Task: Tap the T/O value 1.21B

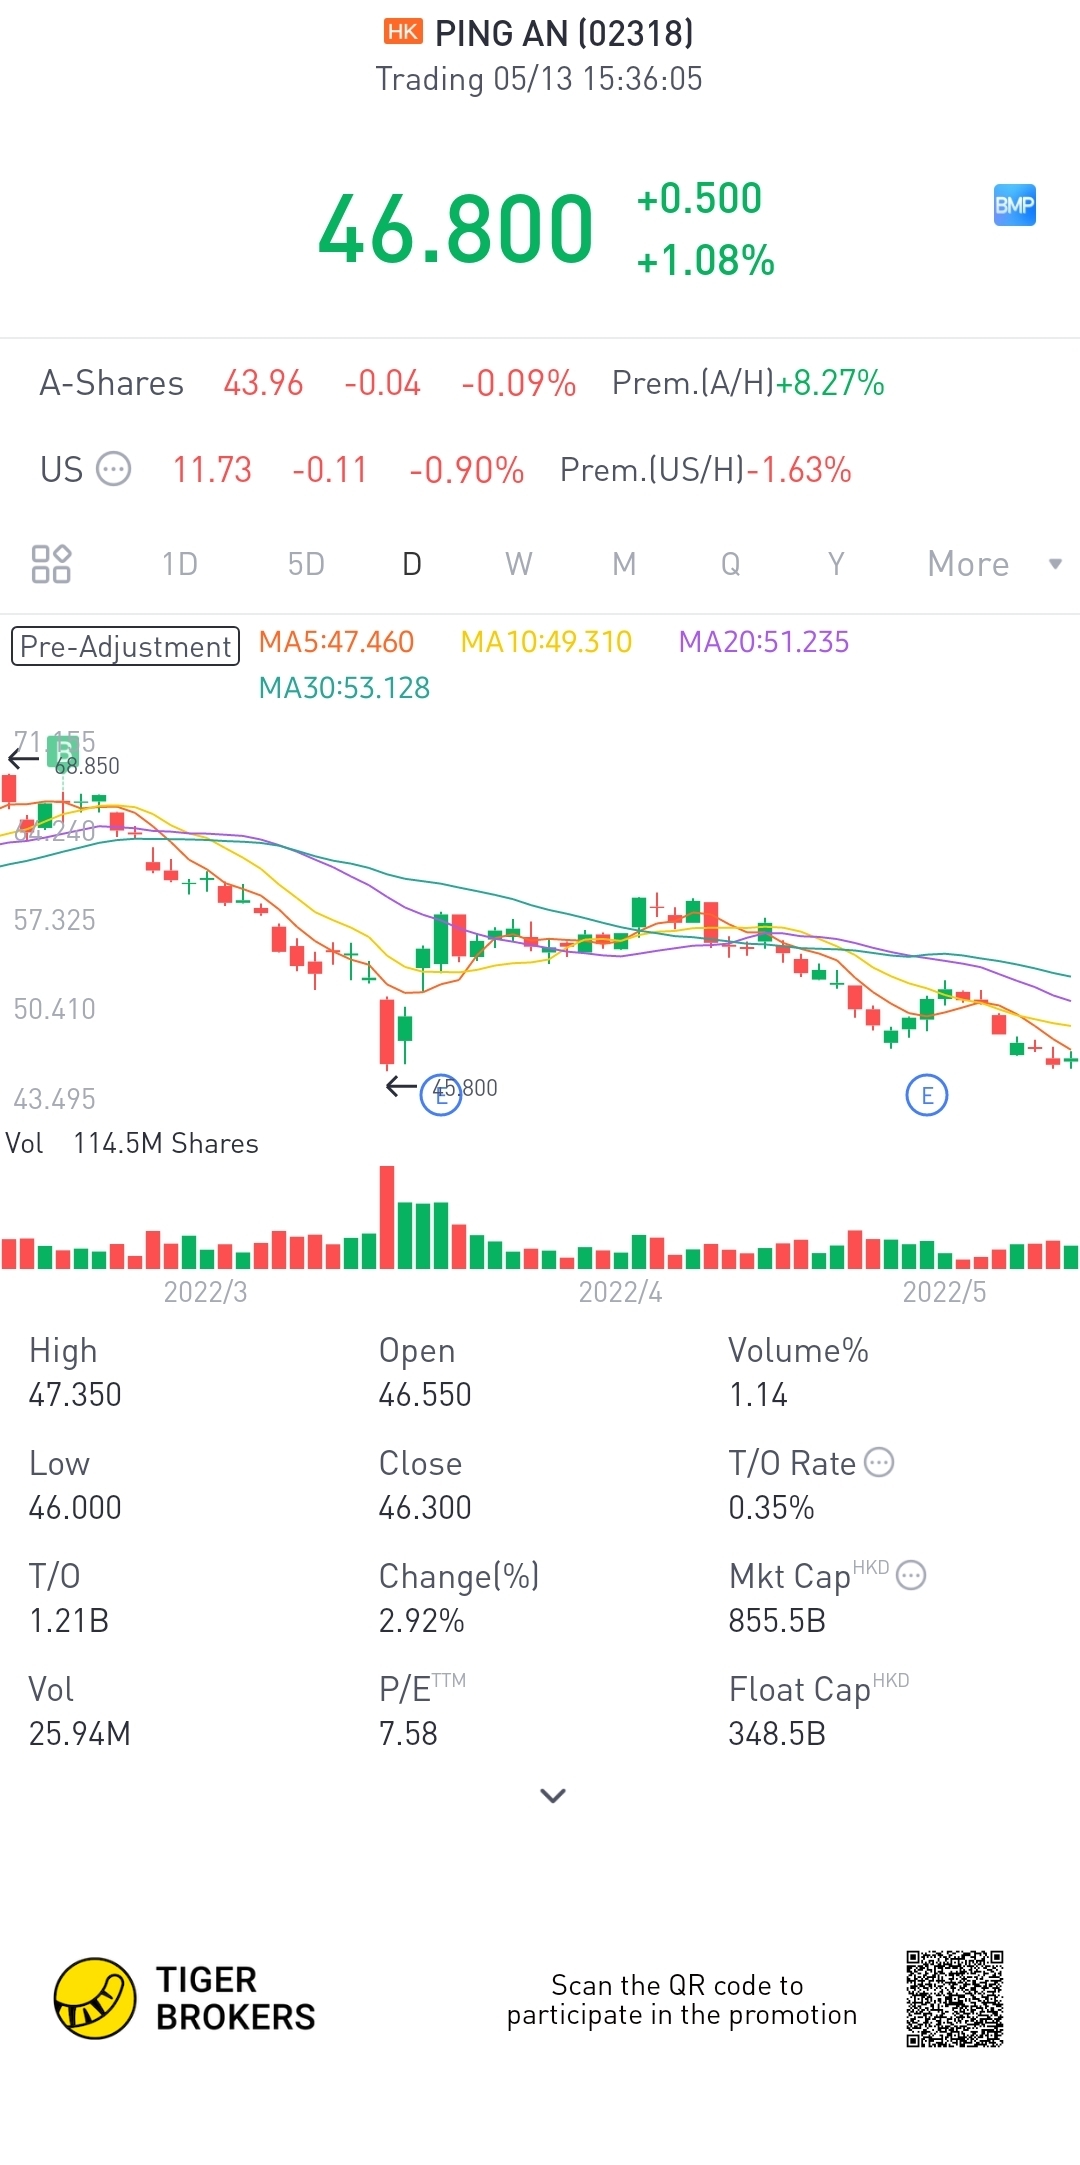Action: pyautogui.click(x=69, y=1620)
